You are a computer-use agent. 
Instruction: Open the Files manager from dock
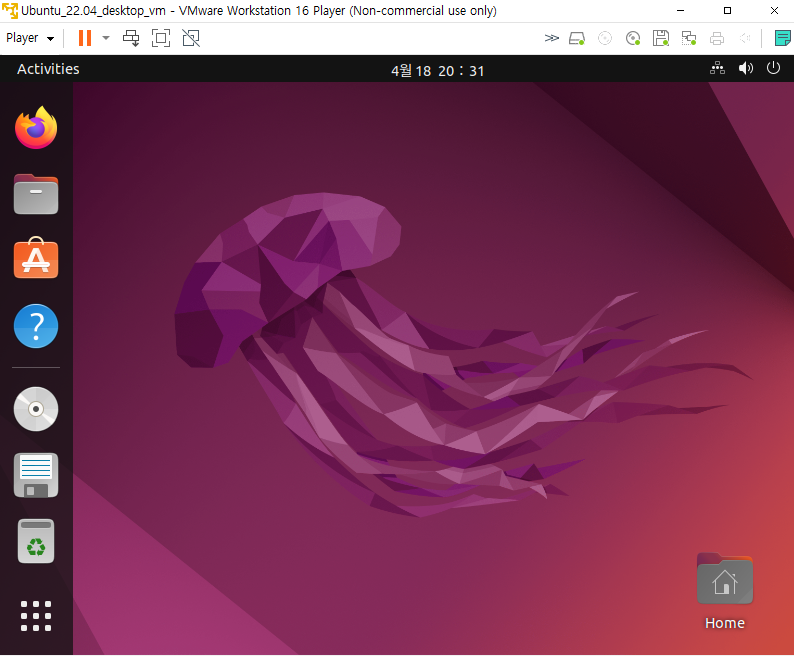coord(36,194)
